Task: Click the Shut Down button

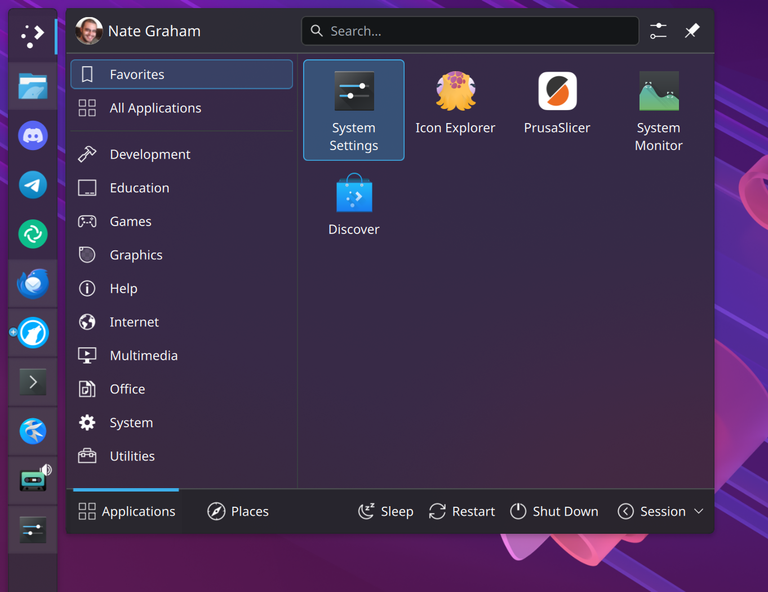Action: click(554, 511)
